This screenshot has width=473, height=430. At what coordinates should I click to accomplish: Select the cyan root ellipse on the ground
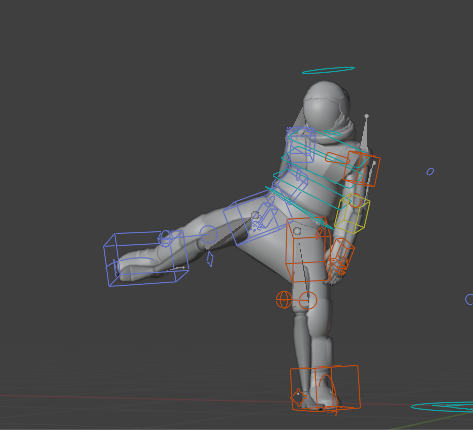[442, 407]
